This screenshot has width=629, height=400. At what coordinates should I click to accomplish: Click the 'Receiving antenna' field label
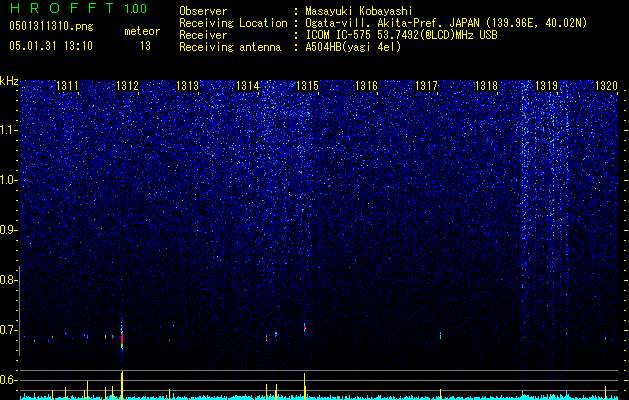230,47
